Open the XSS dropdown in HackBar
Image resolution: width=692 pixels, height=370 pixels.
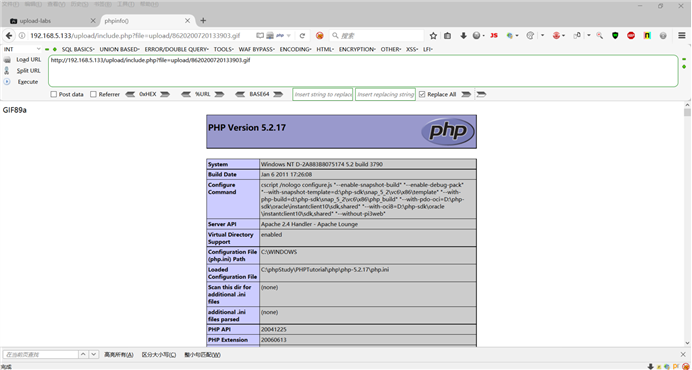point(412,49)
